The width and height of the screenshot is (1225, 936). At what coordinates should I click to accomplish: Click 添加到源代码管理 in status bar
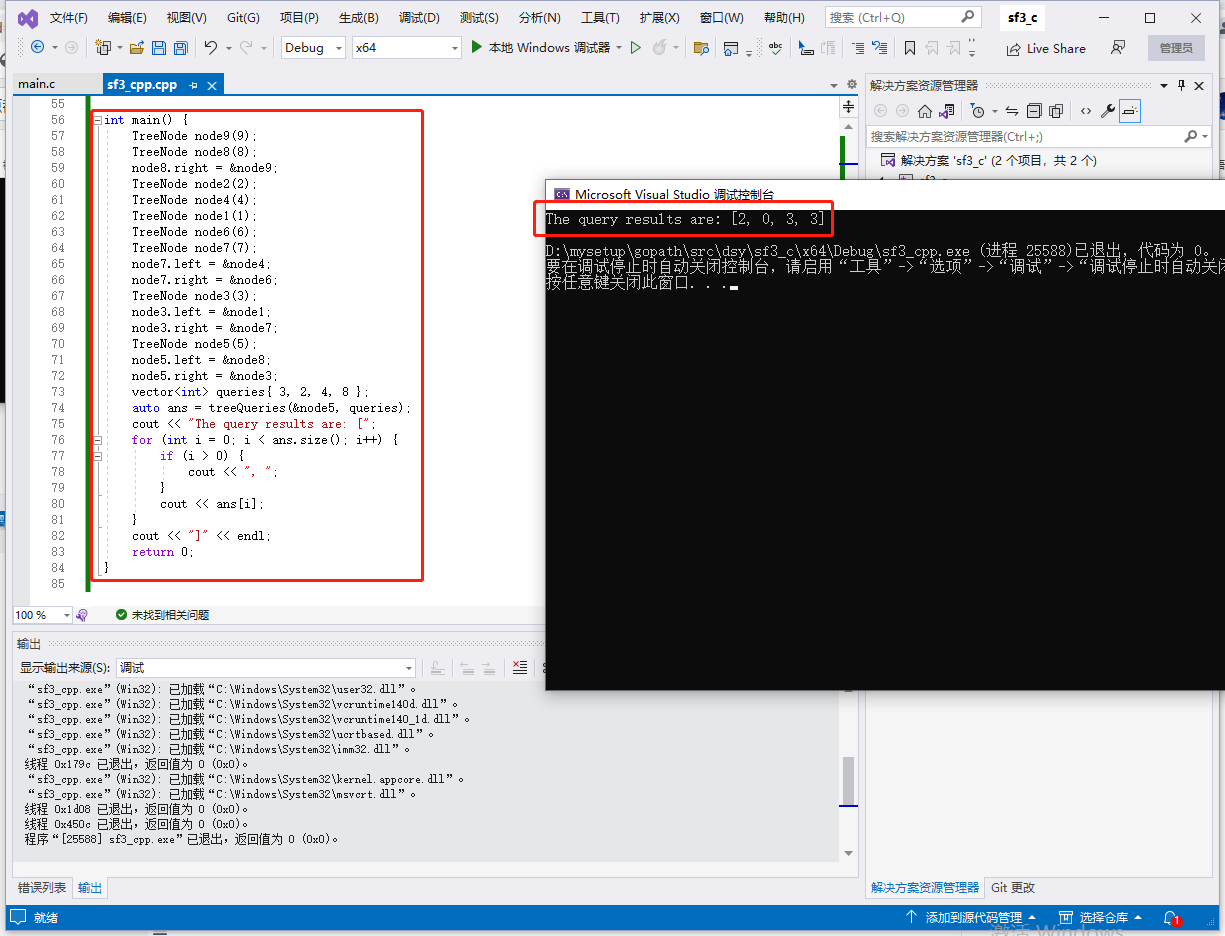pos(970,917)
